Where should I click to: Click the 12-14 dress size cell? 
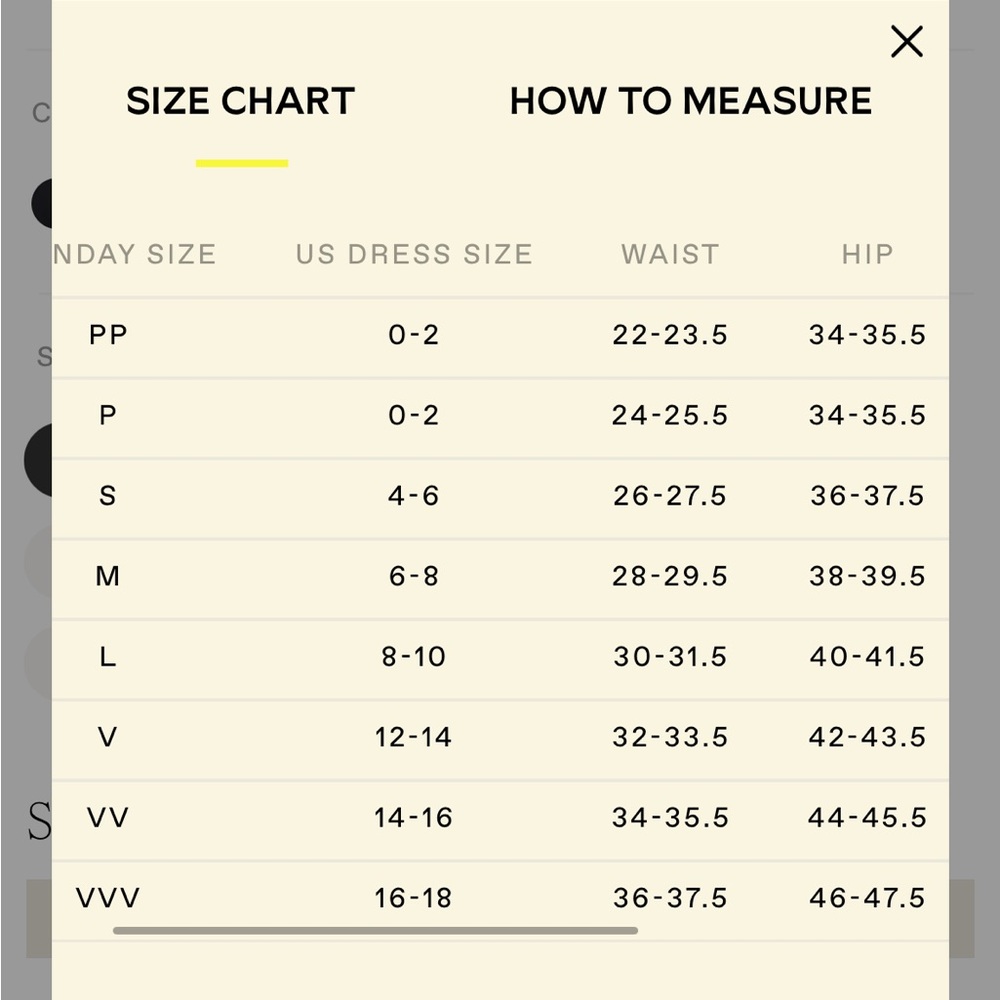[x=413, y=737]
